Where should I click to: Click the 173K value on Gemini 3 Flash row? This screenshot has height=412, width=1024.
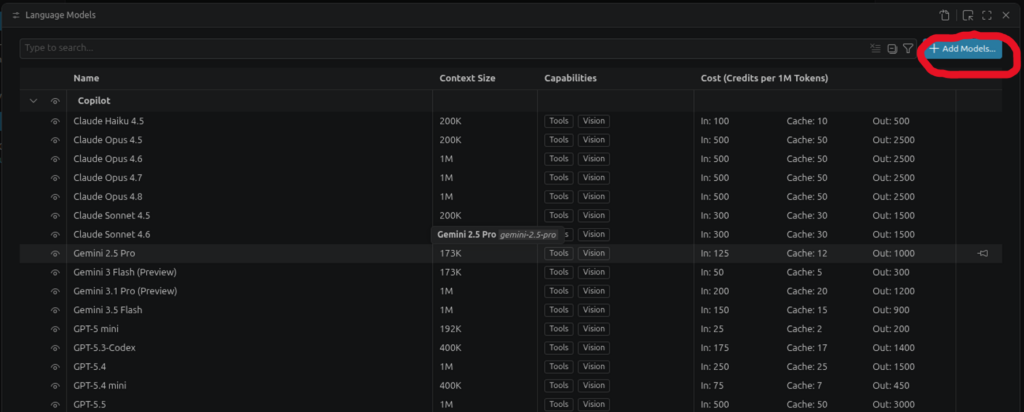click(x=451, y=272)
